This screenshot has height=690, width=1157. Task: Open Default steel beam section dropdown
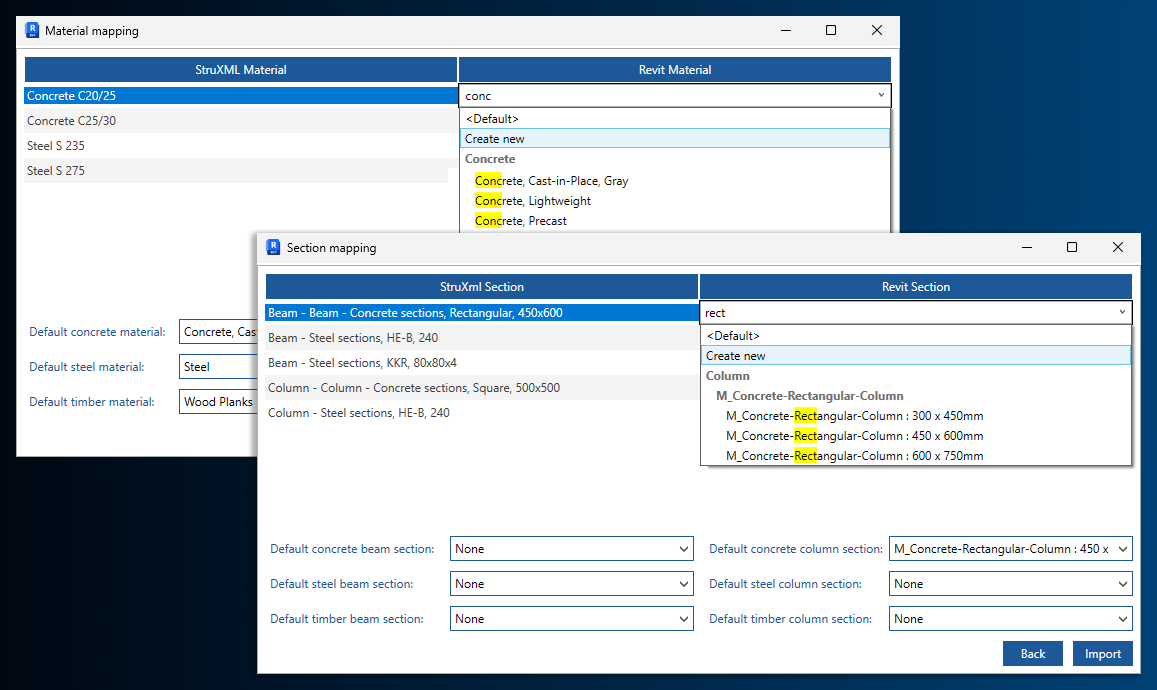572,584
